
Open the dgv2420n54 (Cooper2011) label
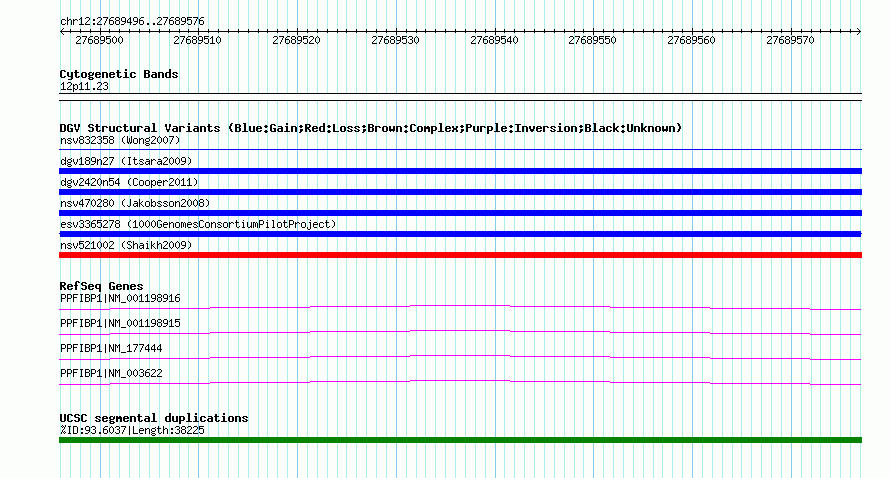point(129,182)
